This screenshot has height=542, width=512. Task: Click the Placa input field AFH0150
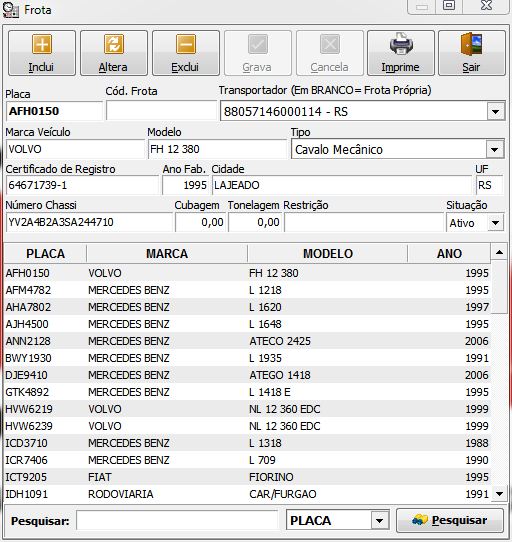pos(54,111)
